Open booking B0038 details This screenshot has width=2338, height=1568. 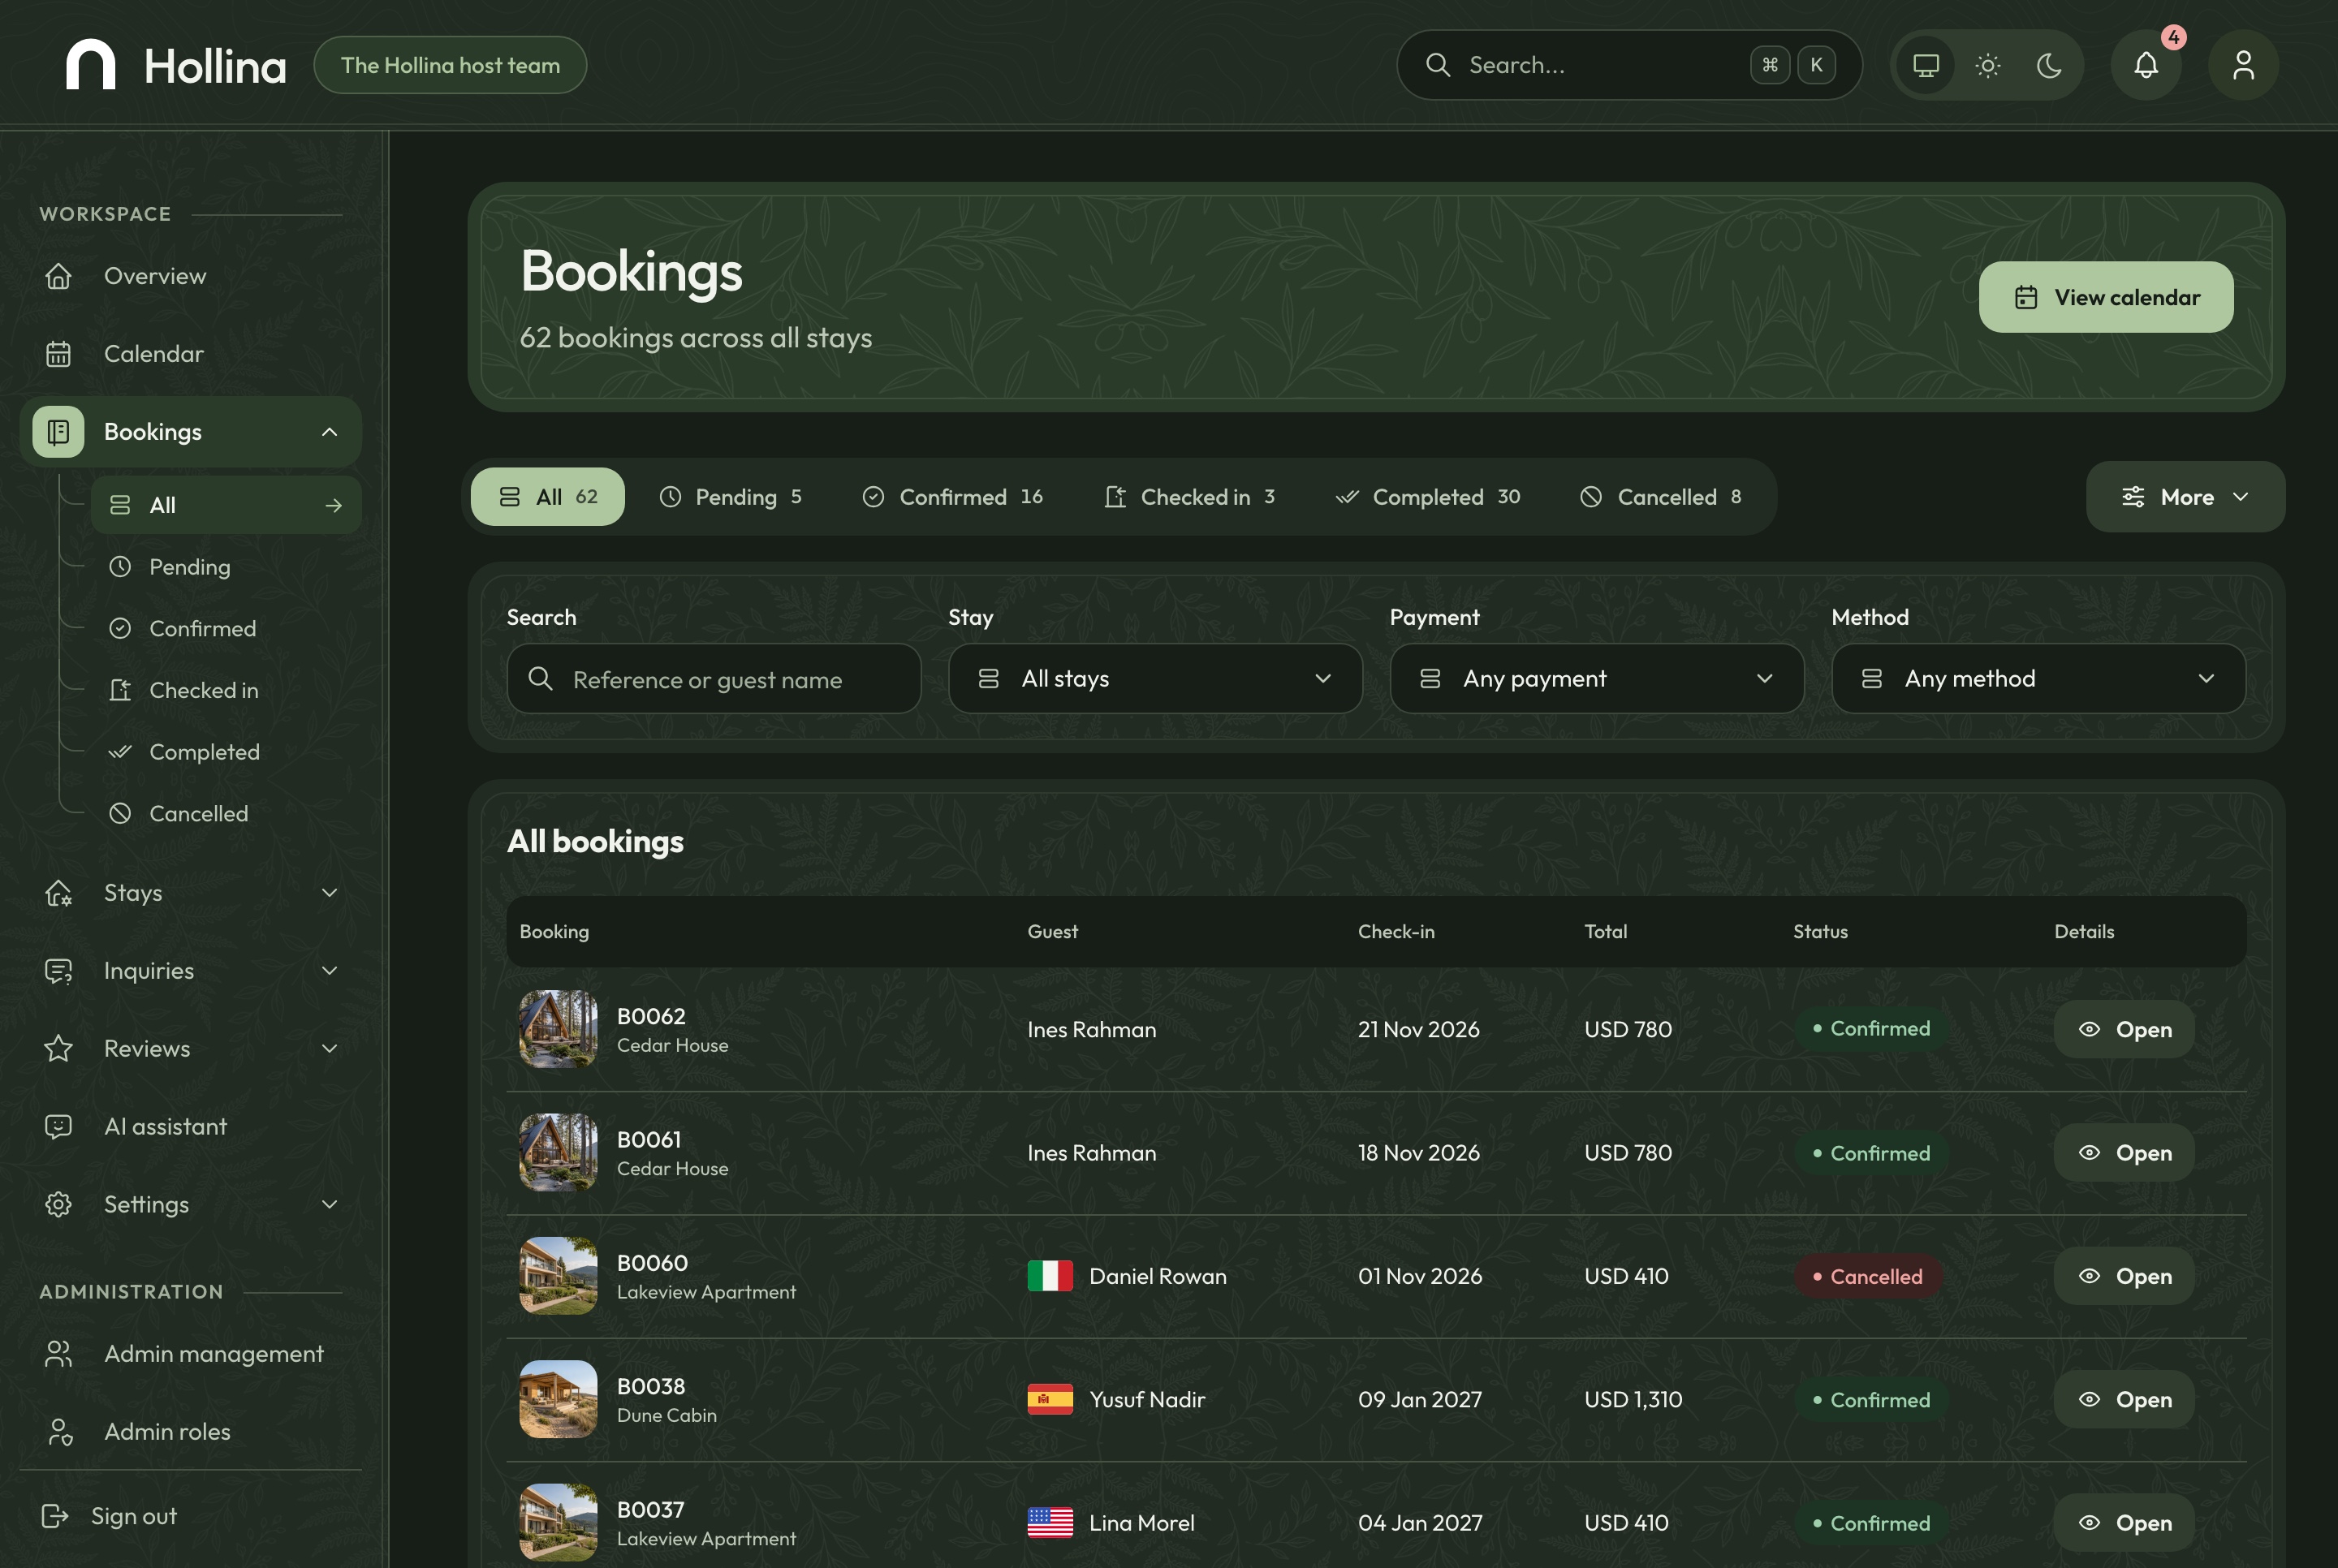(x=2124, y=1399)
